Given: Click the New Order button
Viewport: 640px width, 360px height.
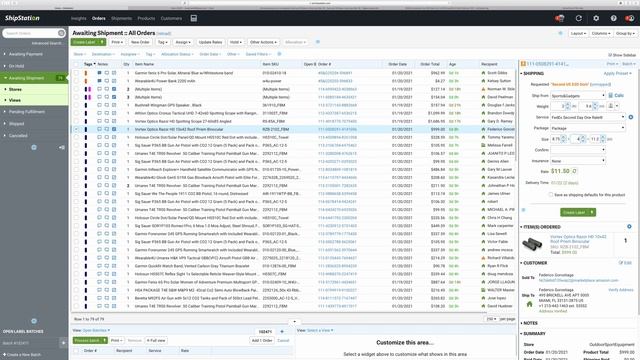Looking at the screenshot, I should [x=140, y=42].
